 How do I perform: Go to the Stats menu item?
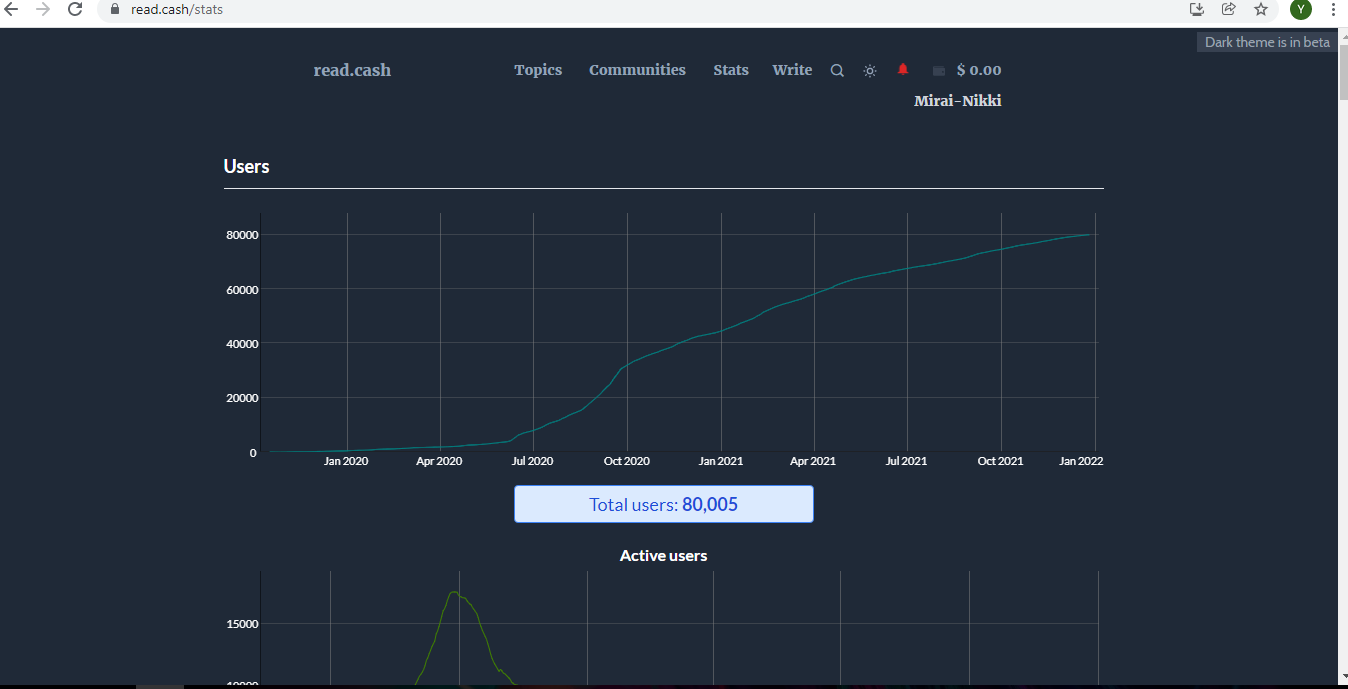(731, 70)
